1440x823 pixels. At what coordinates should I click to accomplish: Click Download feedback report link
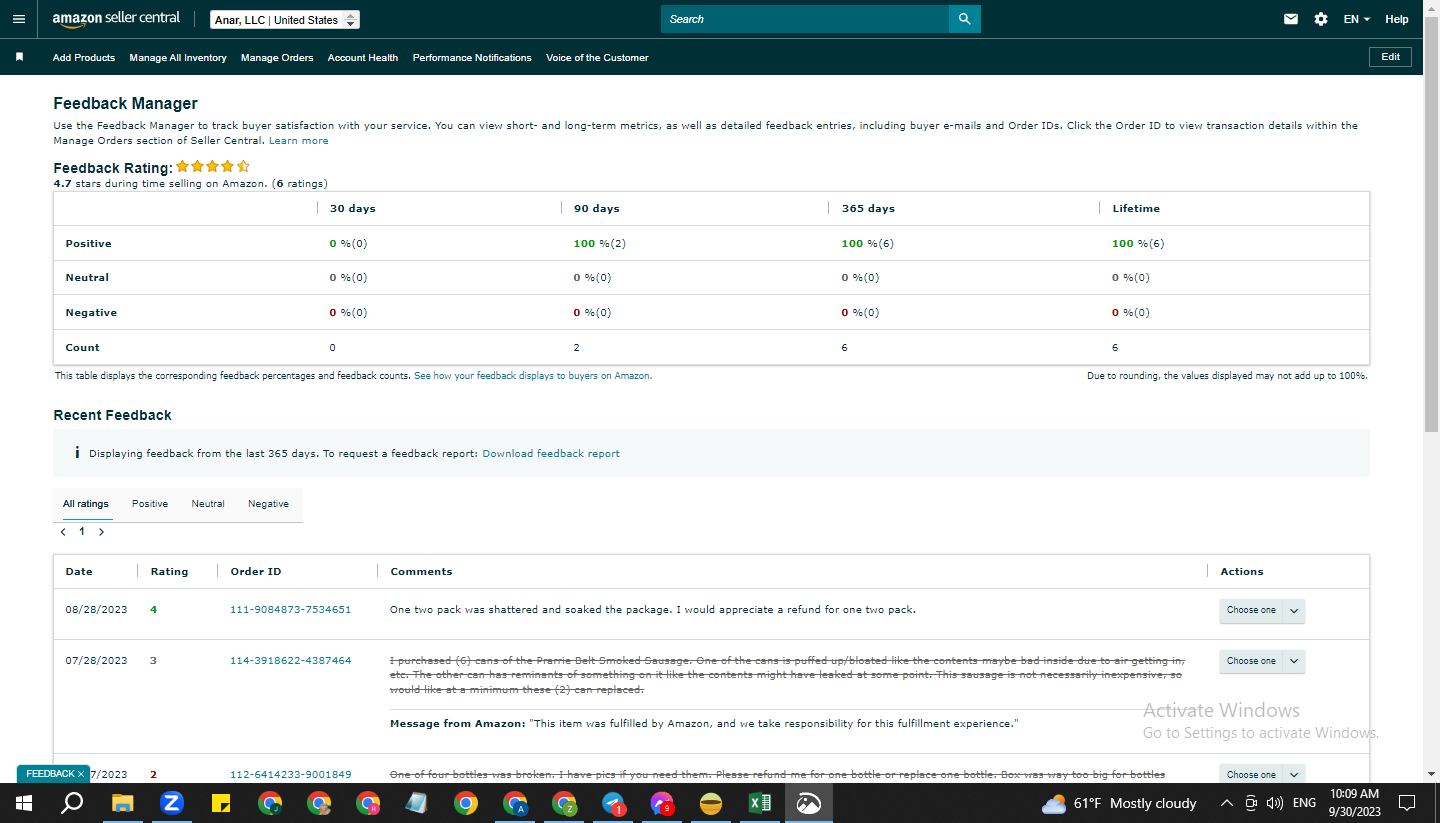click(551, 454)
